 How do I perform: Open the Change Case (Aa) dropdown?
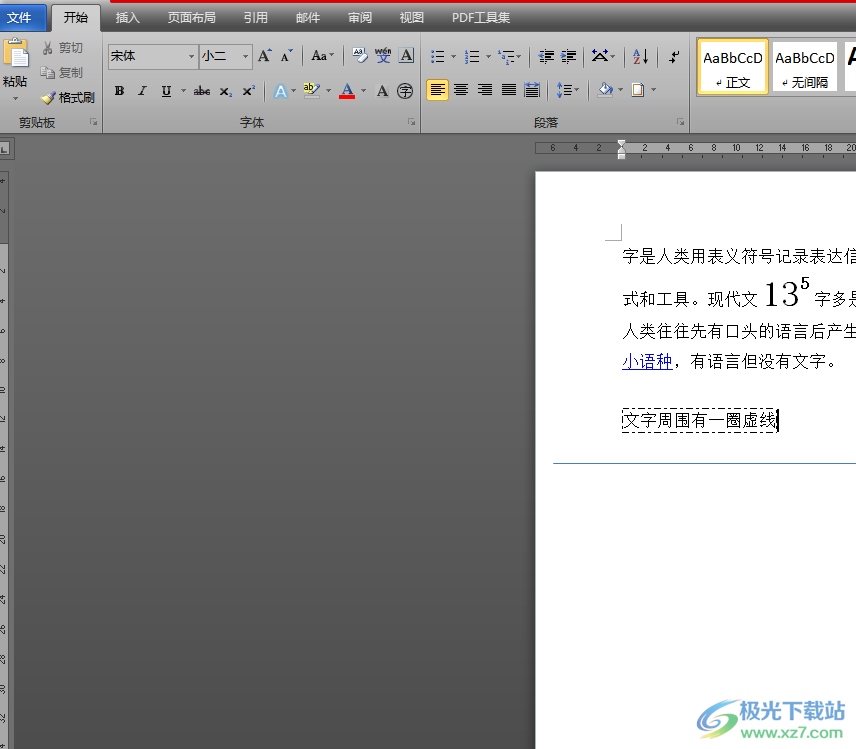coord(322,56)
